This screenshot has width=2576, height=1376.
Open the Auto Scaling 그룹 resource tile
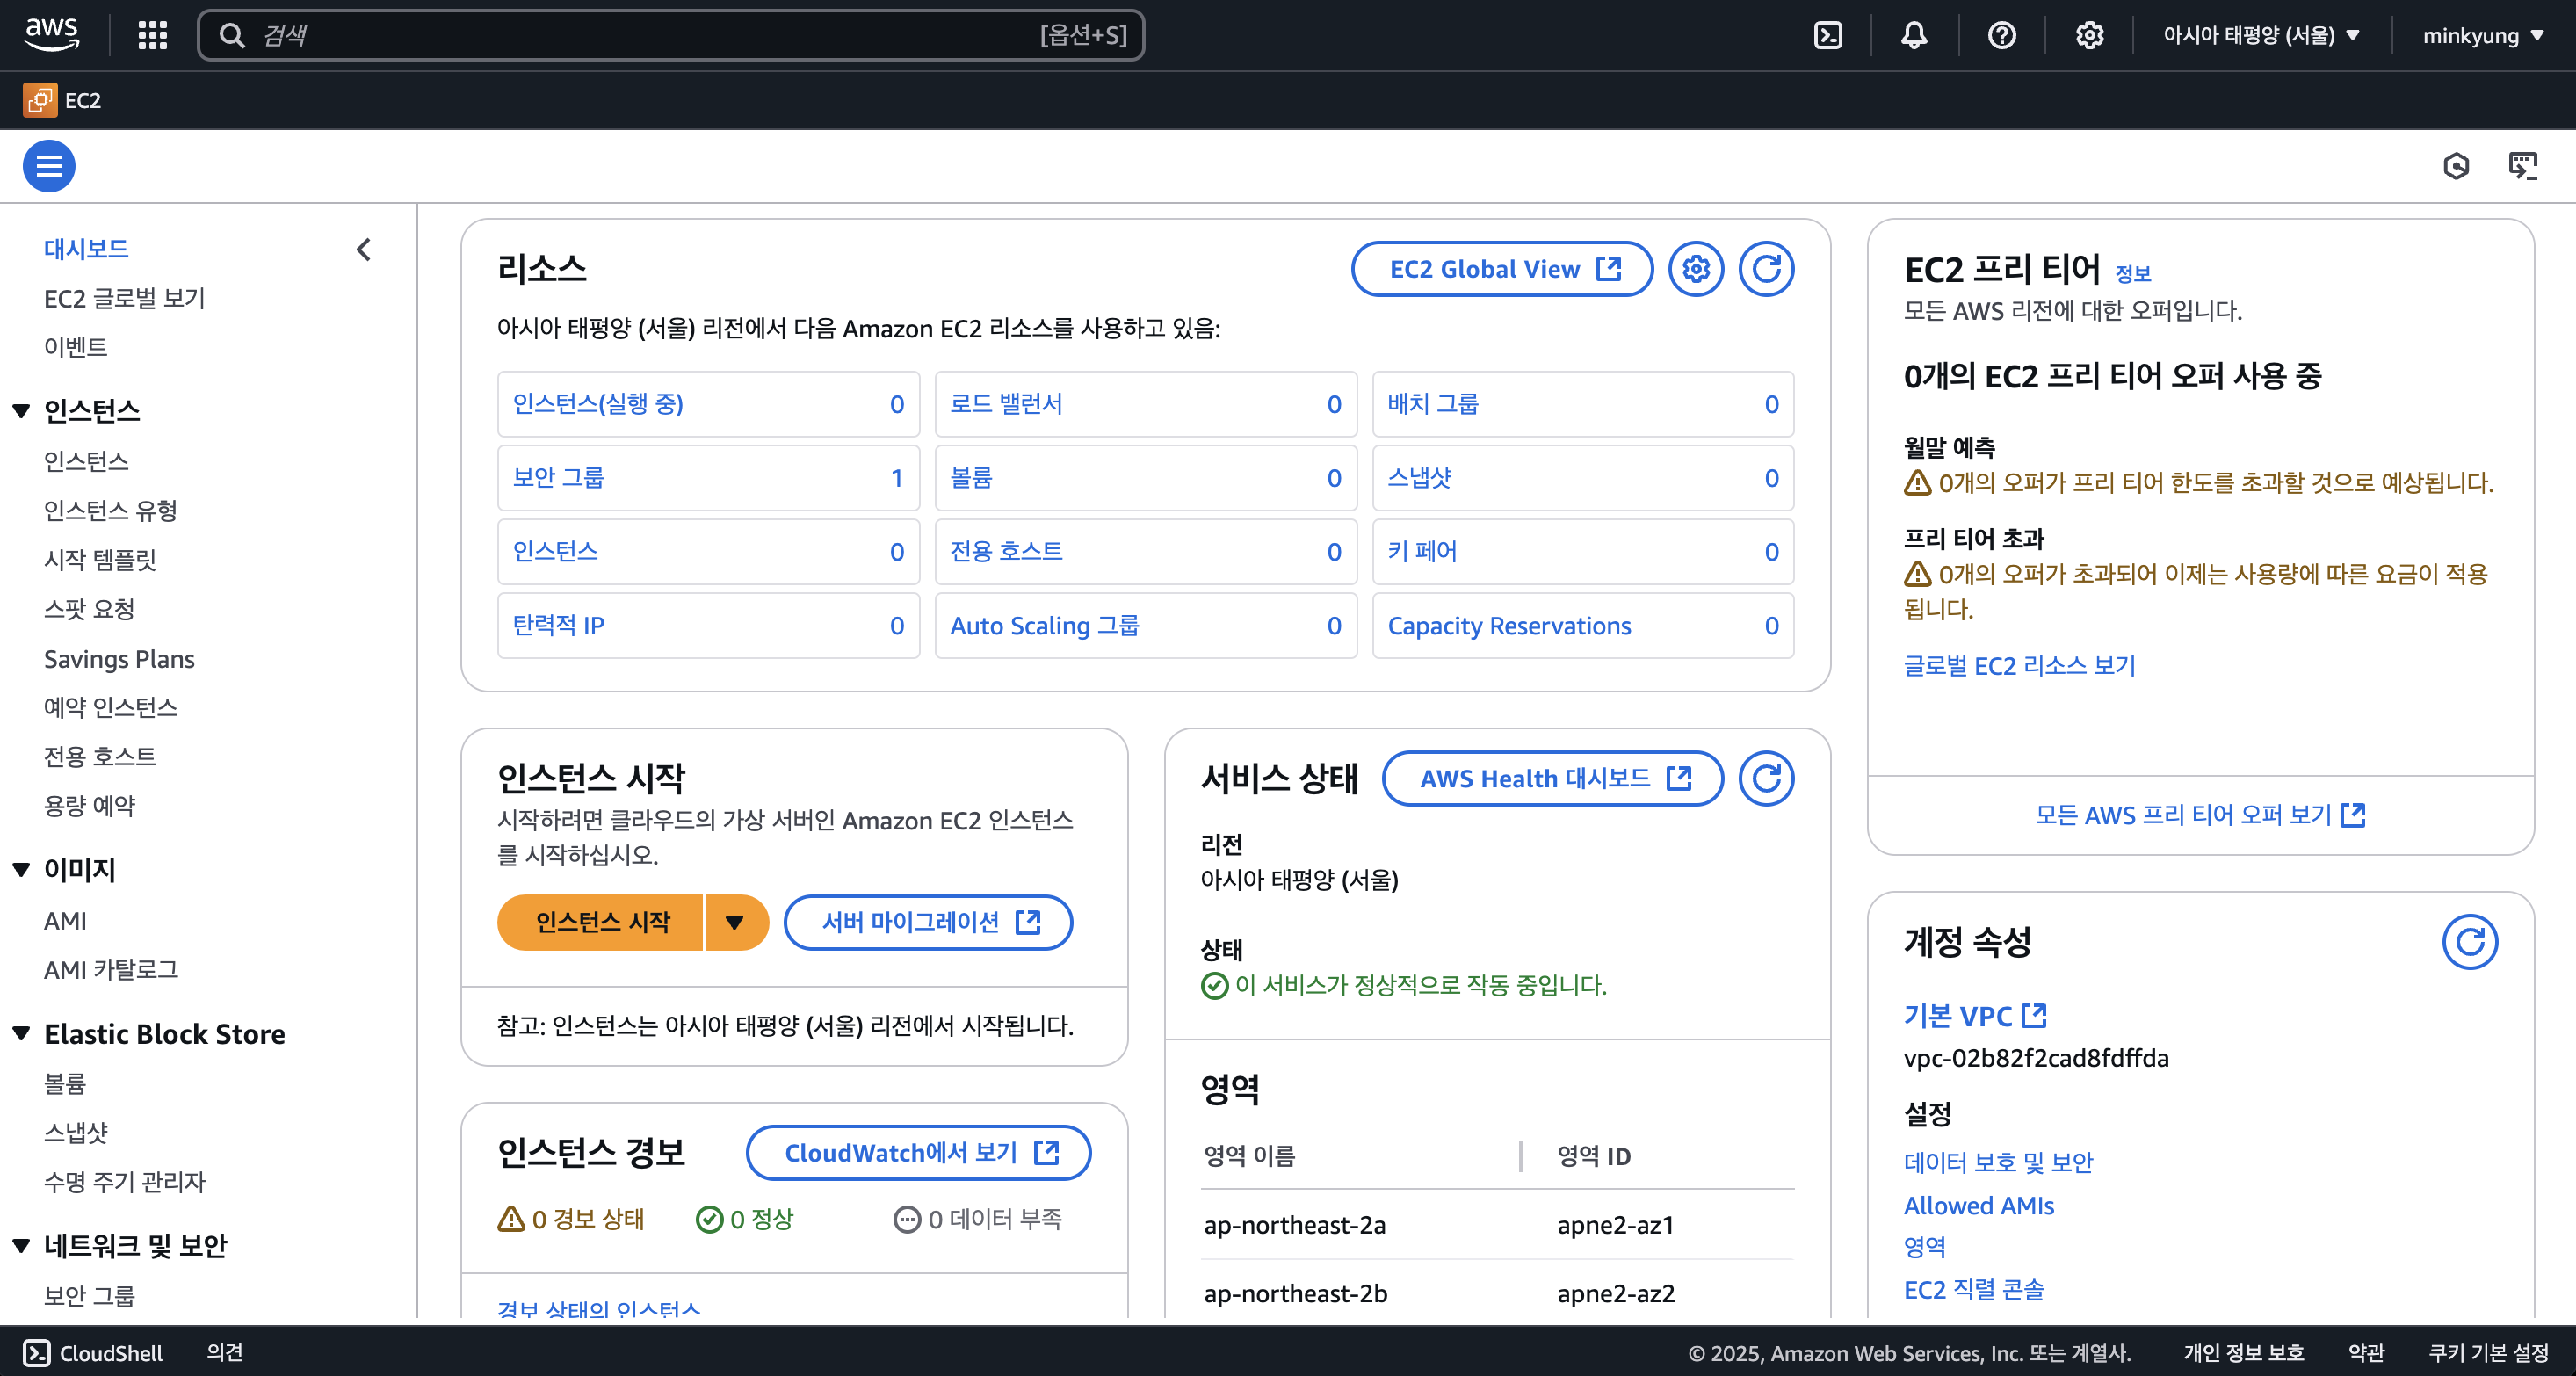point(1146,626)
